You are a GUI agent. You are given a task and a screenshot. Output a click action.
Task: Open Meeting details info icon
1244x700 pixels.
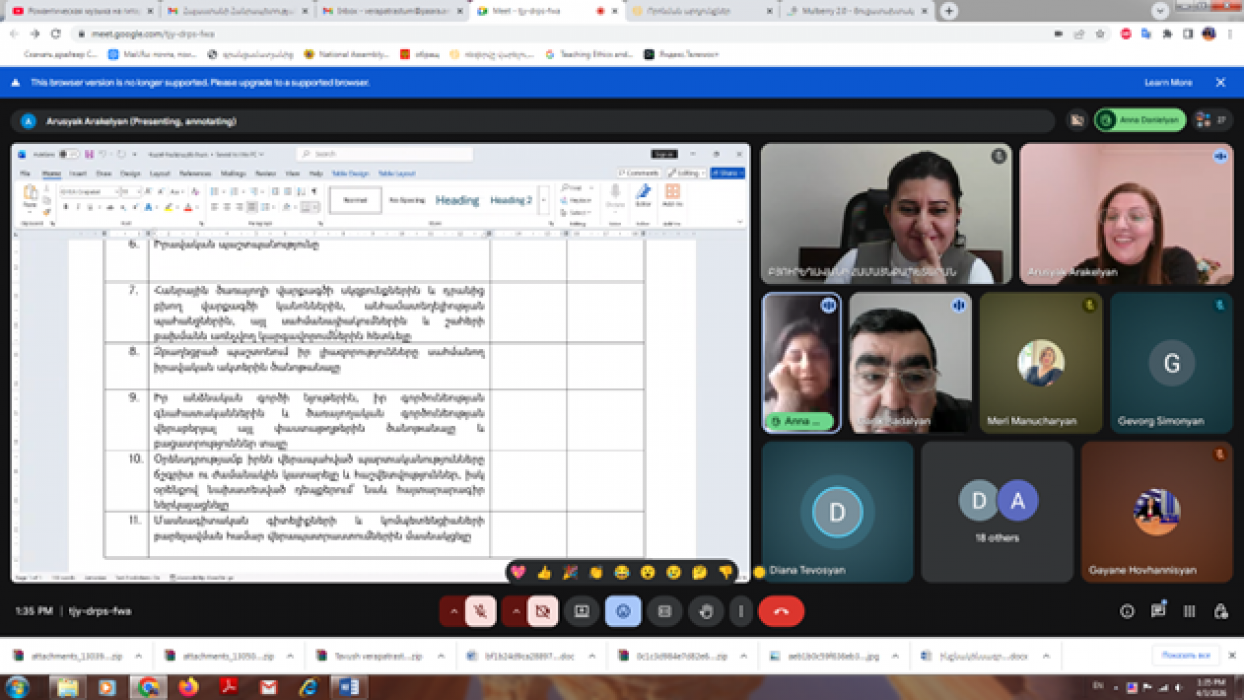1127,611
